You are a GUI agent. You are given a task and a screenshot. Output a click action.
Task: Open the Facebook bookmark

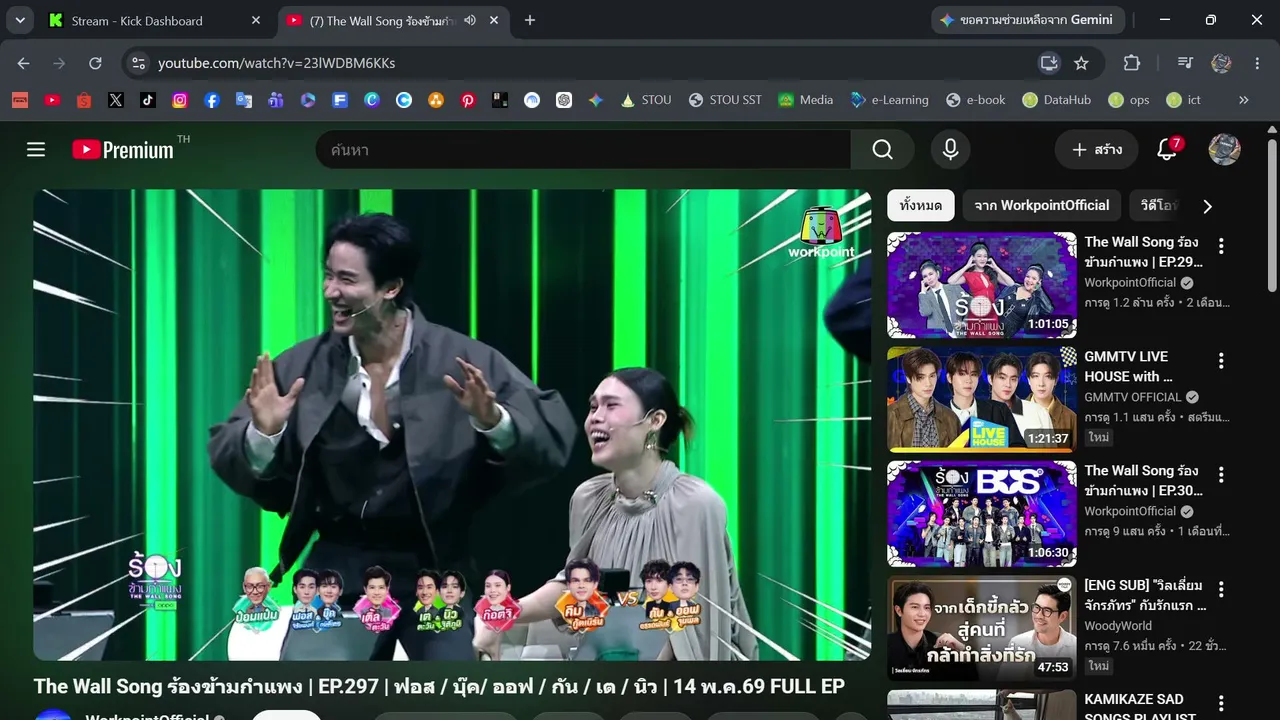pos(212,100)
